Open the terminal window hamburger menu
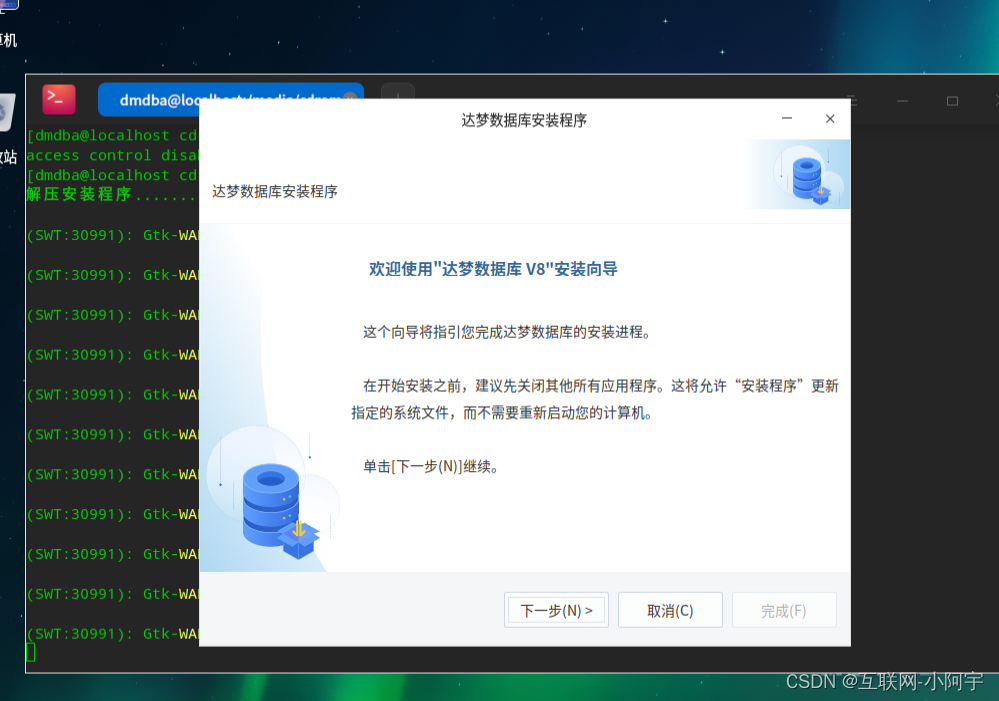The height and width of the screenshot is (701, 999). (854, 101)
